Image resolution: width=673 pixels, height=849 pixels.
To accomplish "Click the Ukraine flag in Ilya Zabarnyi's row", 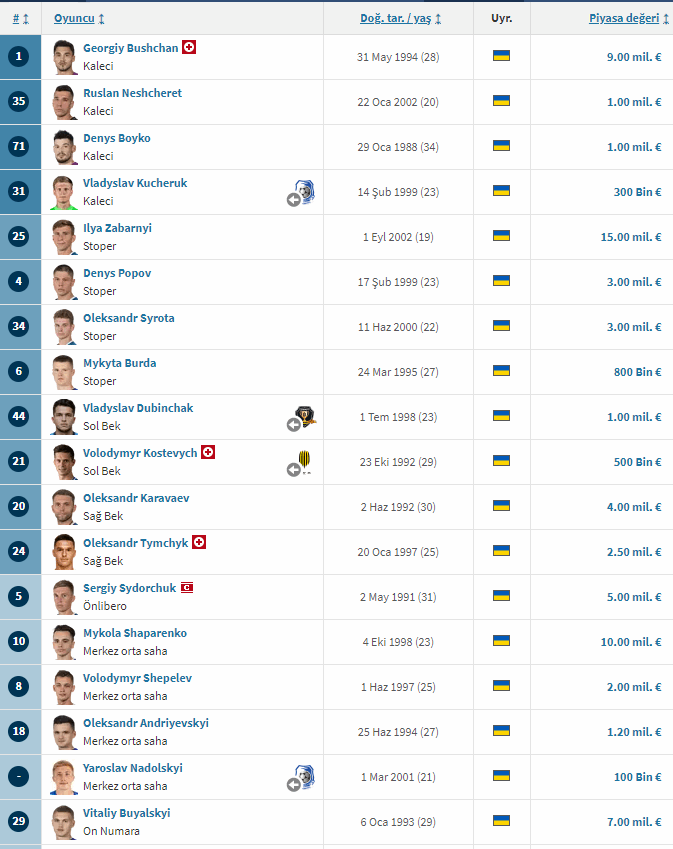I will pos(502,236).
